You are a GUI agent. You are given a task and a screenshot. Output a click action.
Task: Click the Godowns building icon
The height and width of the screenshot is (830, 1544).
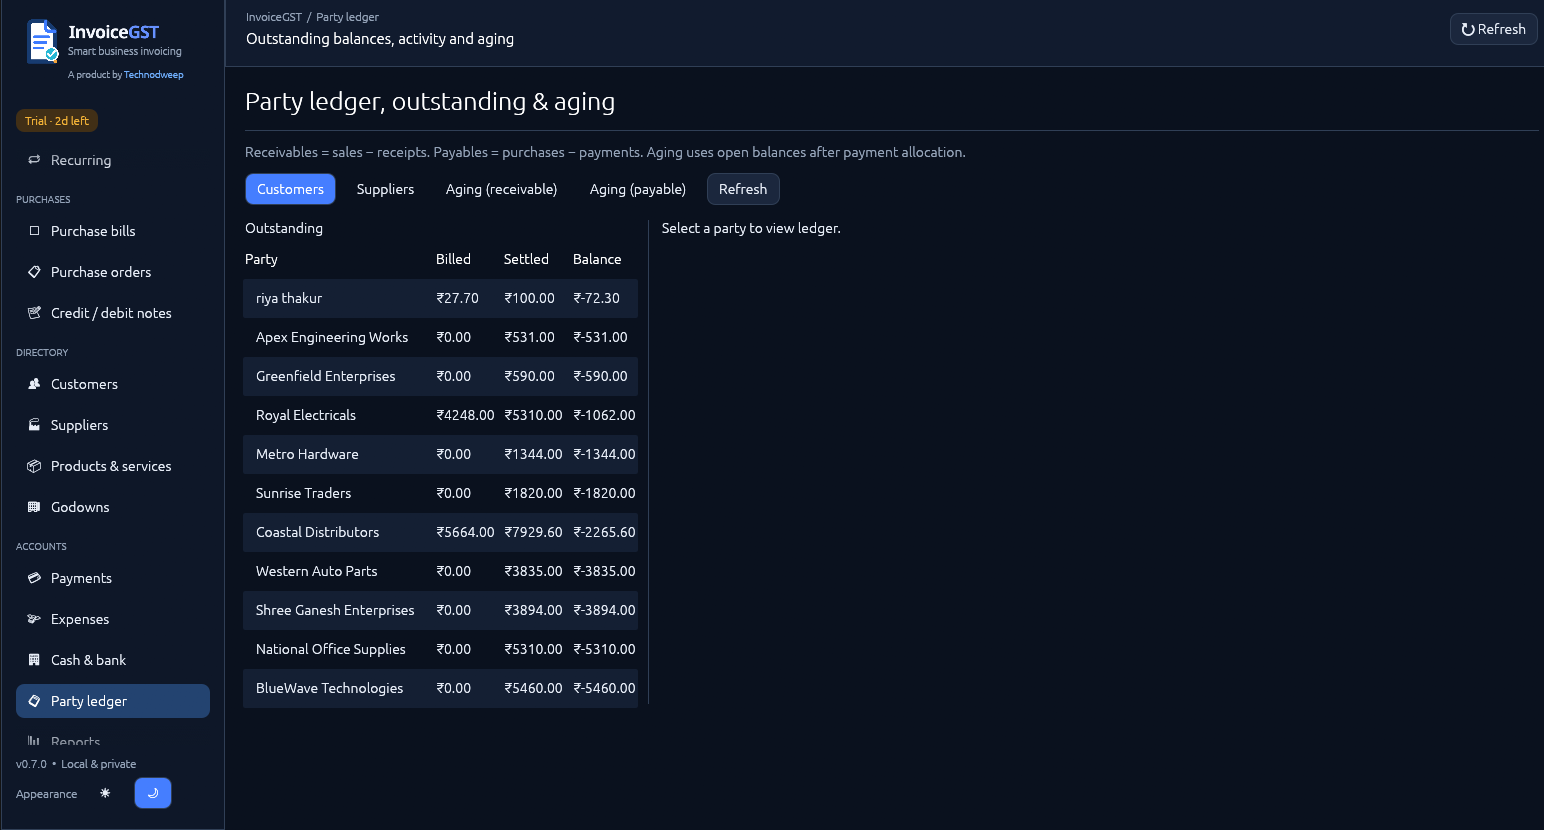click(34, 507)
